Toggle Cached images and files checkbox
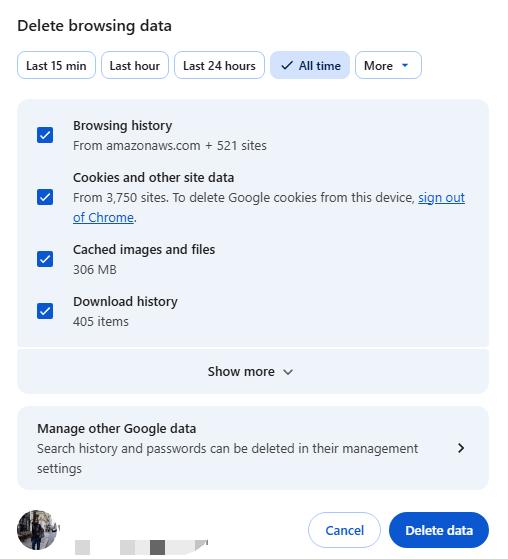This screenshot has width=508, height=559. pos(45,259)
